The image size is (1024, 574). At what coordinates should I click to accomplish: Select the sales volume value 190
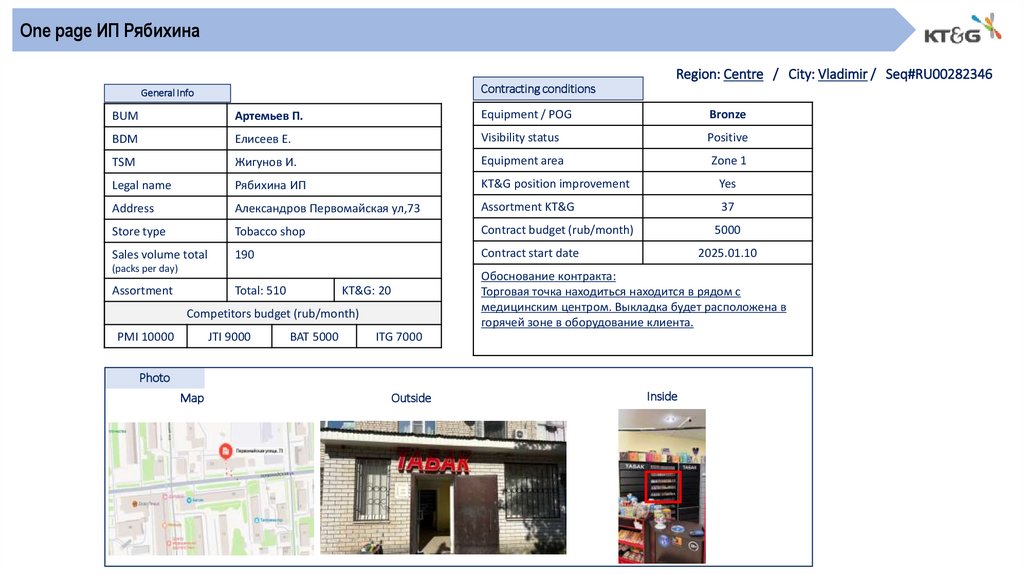click(x=245, y=255)
